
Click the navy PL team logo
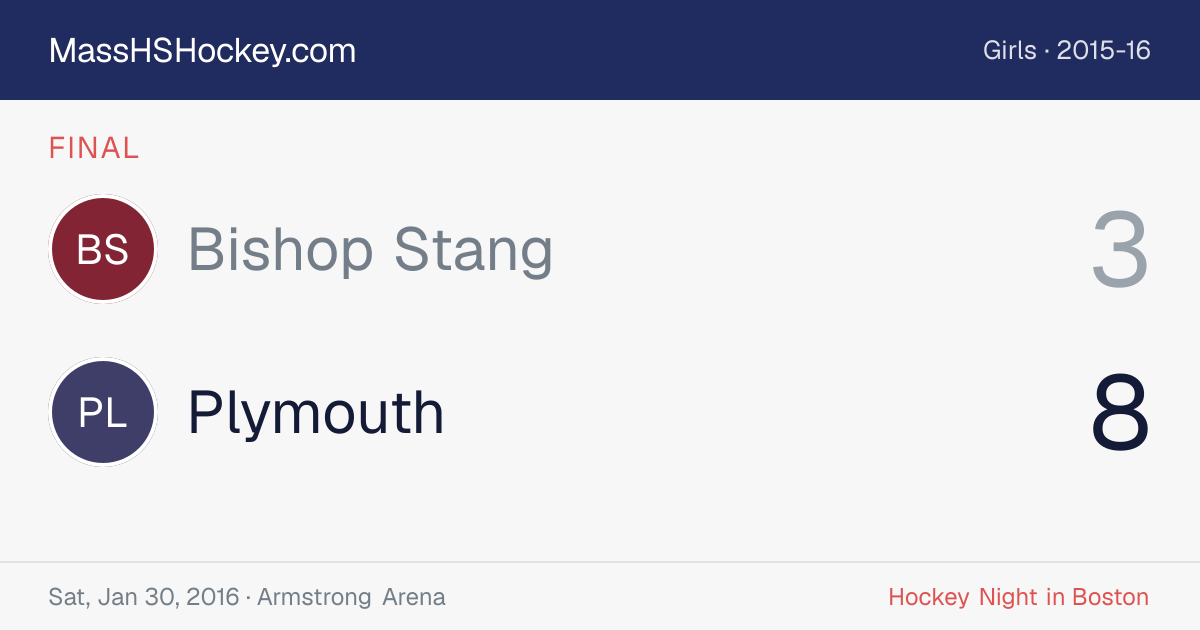click(x=103, y=412)
